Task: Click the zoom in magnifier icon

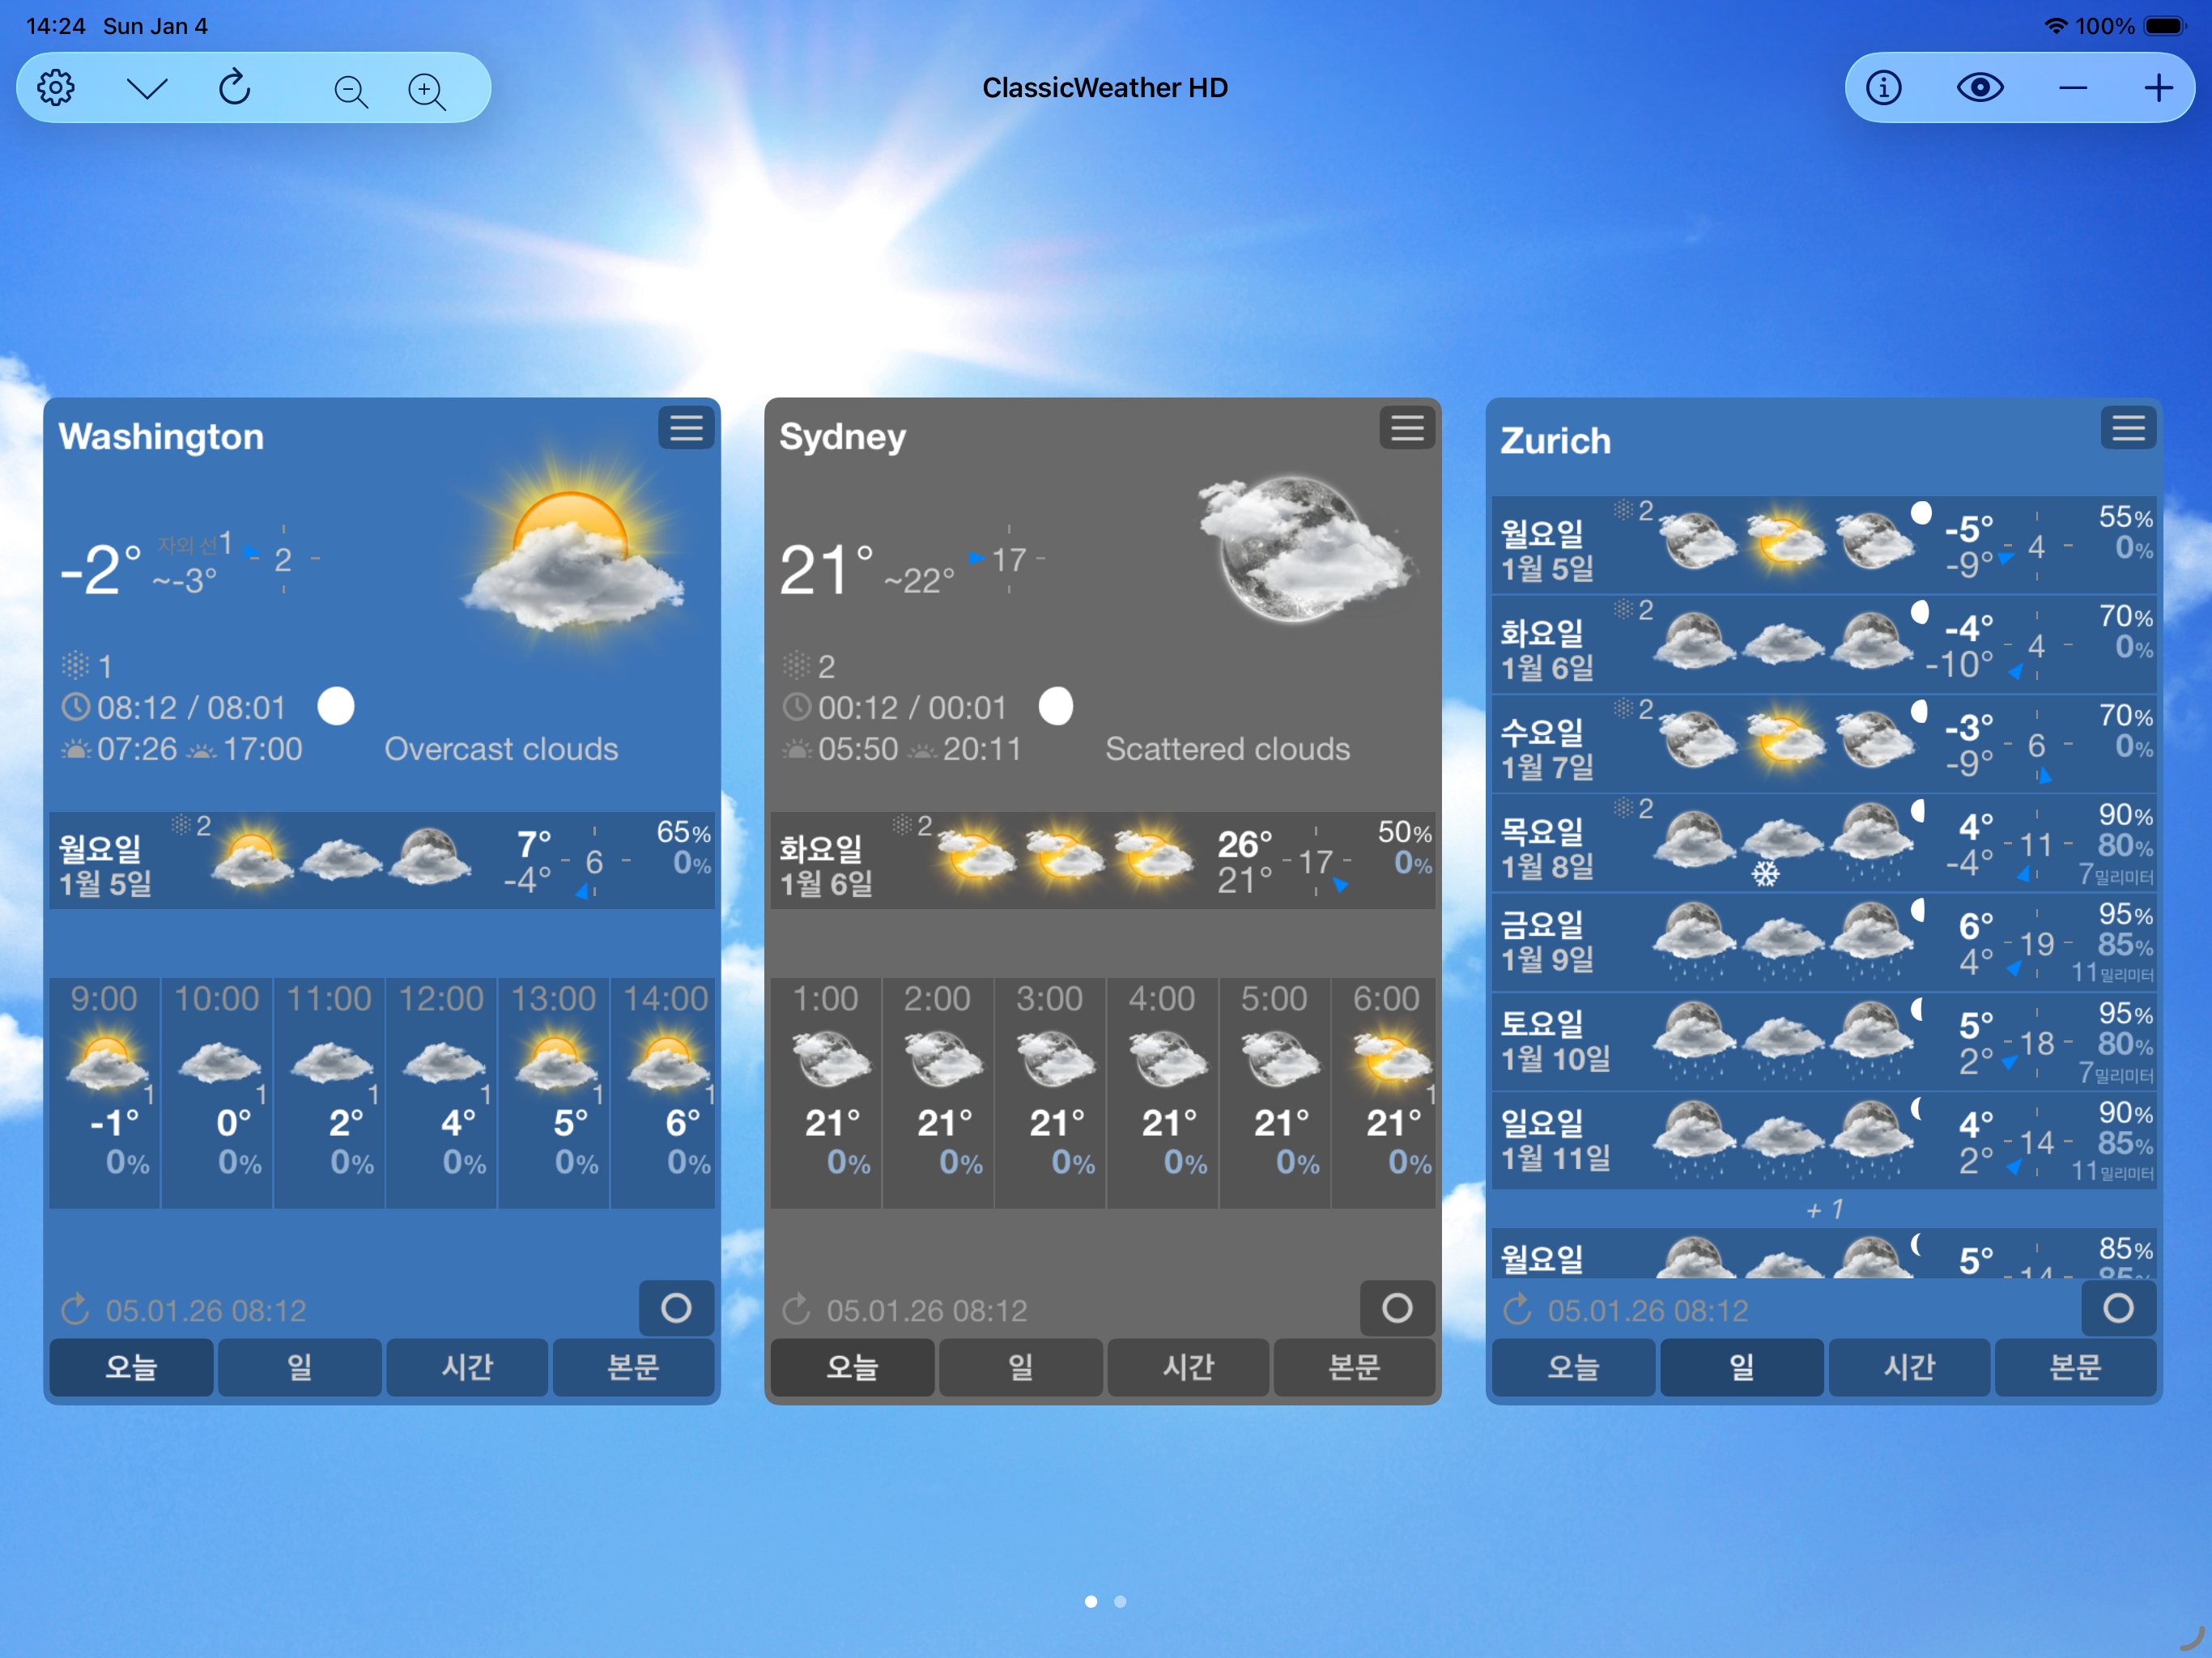Action: [x=427, y=91]
